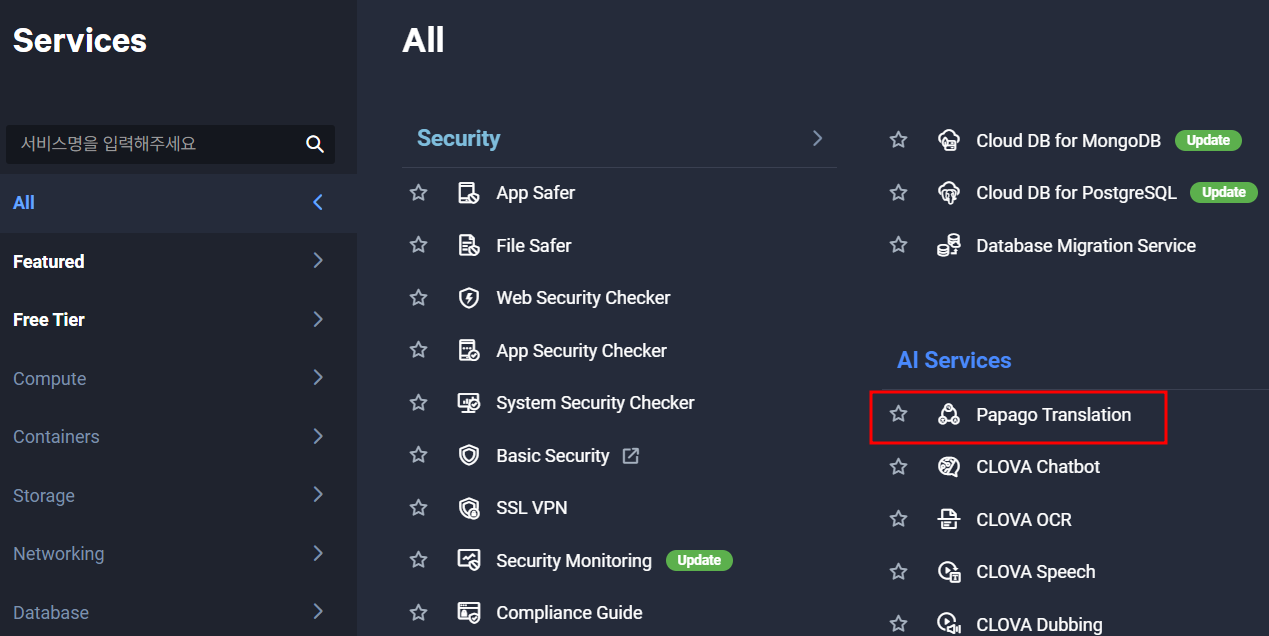The height and width of the screenshot is (636, 1269).
Task: Click the search magnifier icon
Action: tap(315, 144)
